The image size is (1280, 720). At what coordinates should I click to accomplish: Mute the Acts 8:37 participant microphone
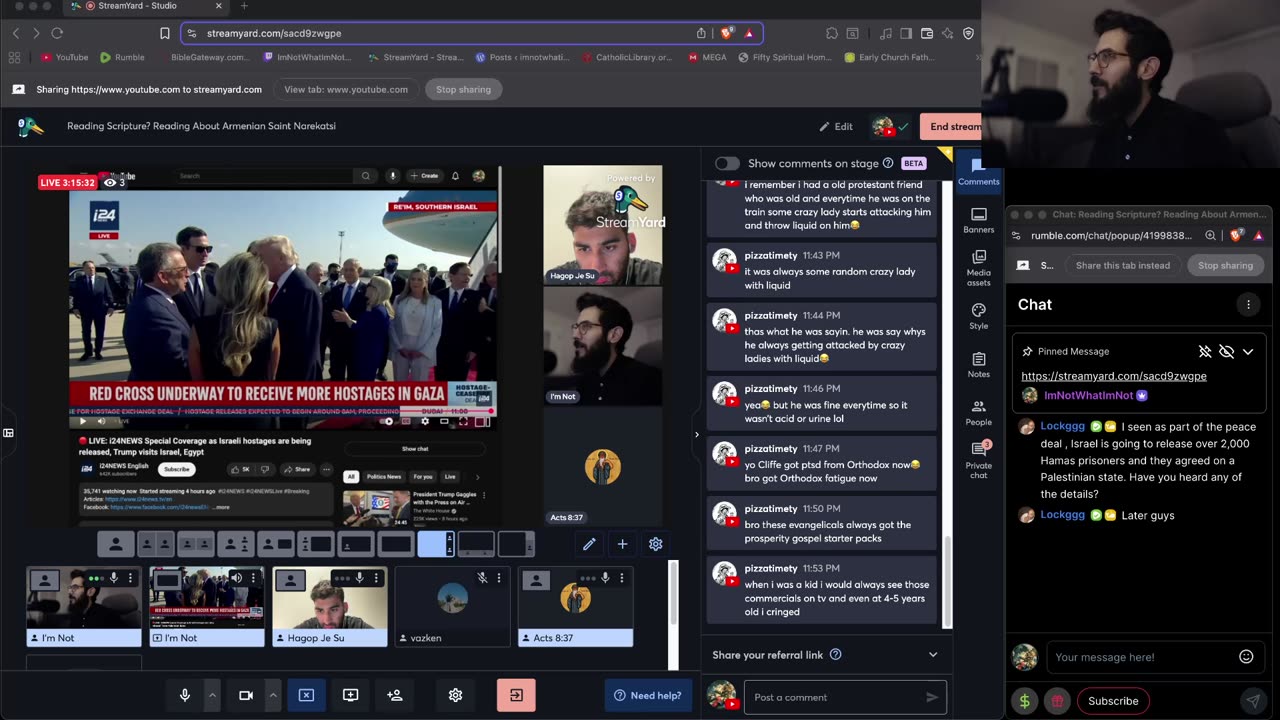606,578
